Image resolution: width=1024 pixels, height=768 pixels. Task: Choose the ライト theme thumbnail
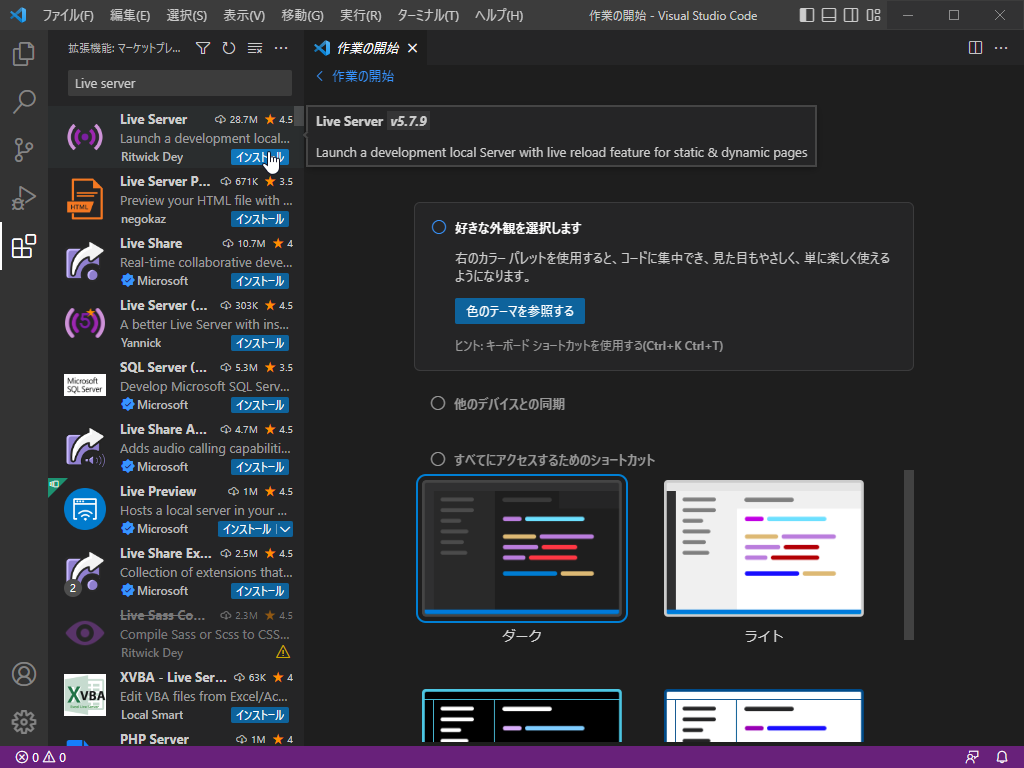coord(763,548)
